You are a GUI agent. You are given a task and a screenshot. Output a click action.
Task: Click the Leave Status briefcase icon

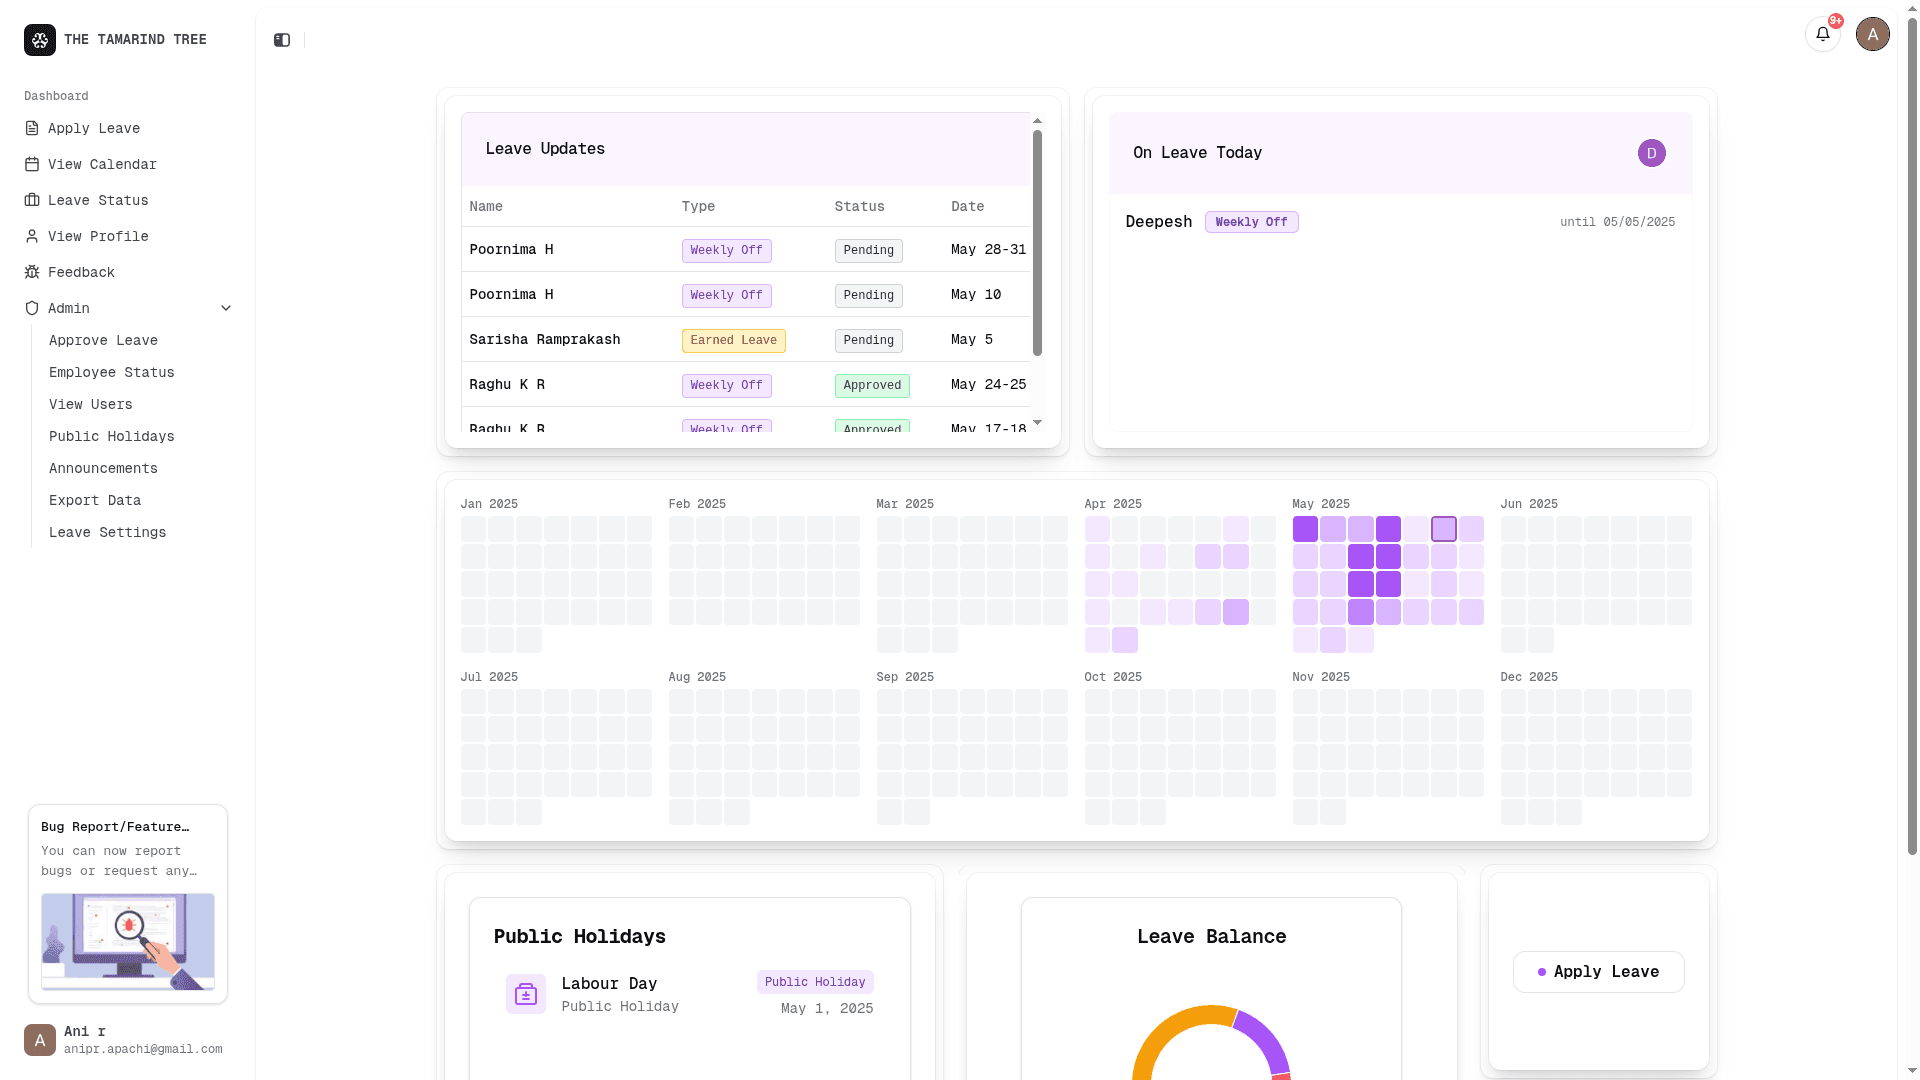(x=33, y=200)
